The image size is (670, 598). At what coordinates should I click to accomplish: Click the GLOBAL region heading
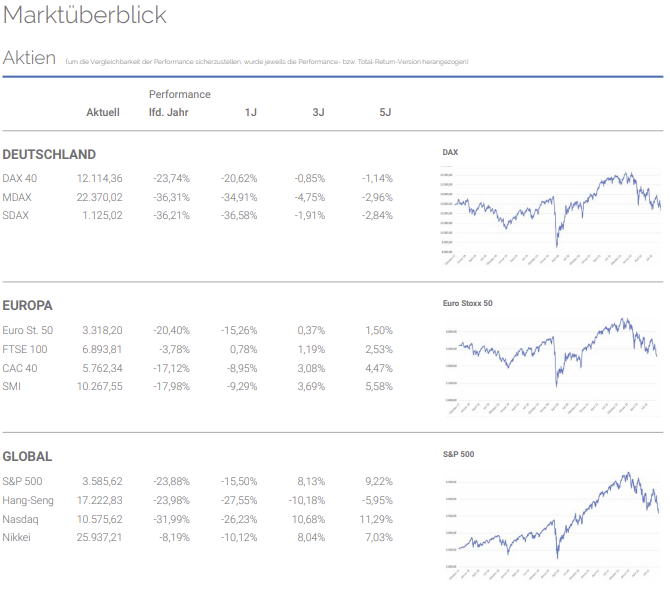point(28,456)
